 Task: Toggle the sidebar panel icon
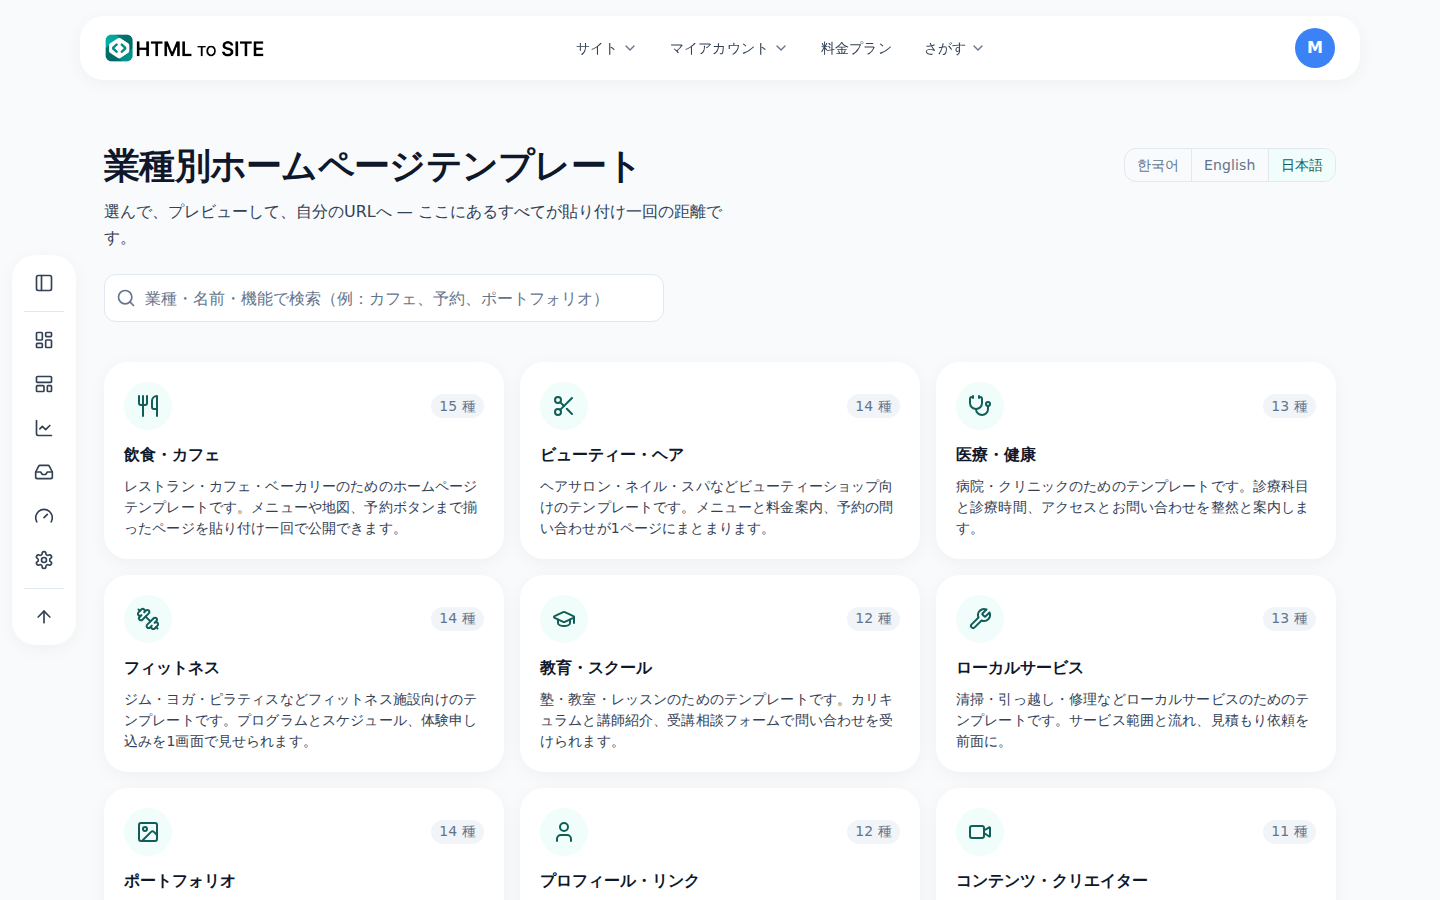pos(44,283)
